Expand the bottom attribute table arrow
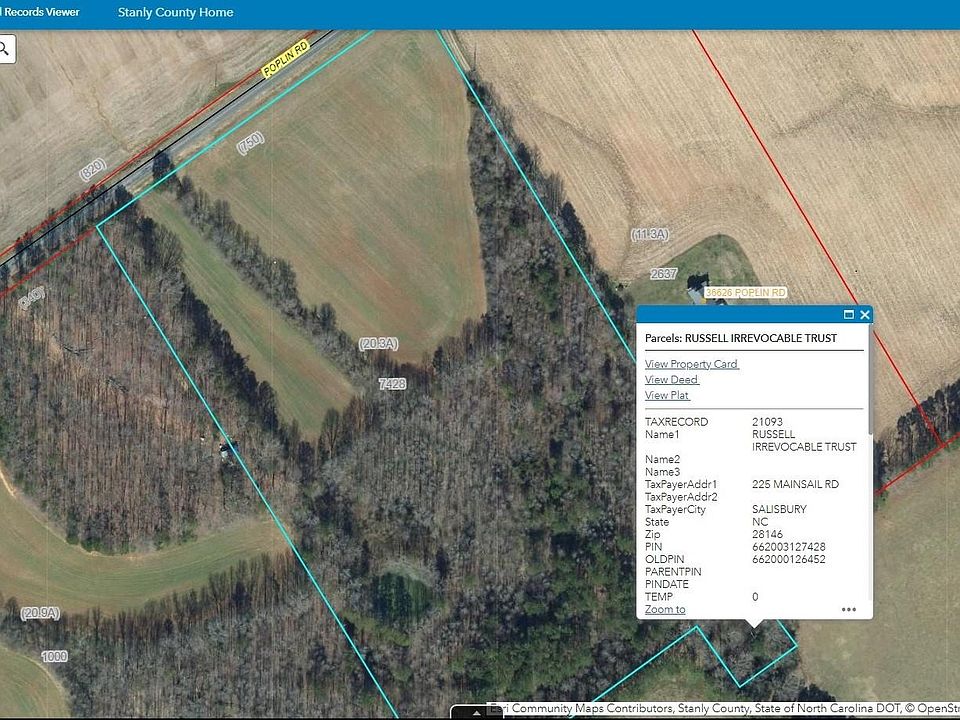960x720 pixels. pos(476,713)
